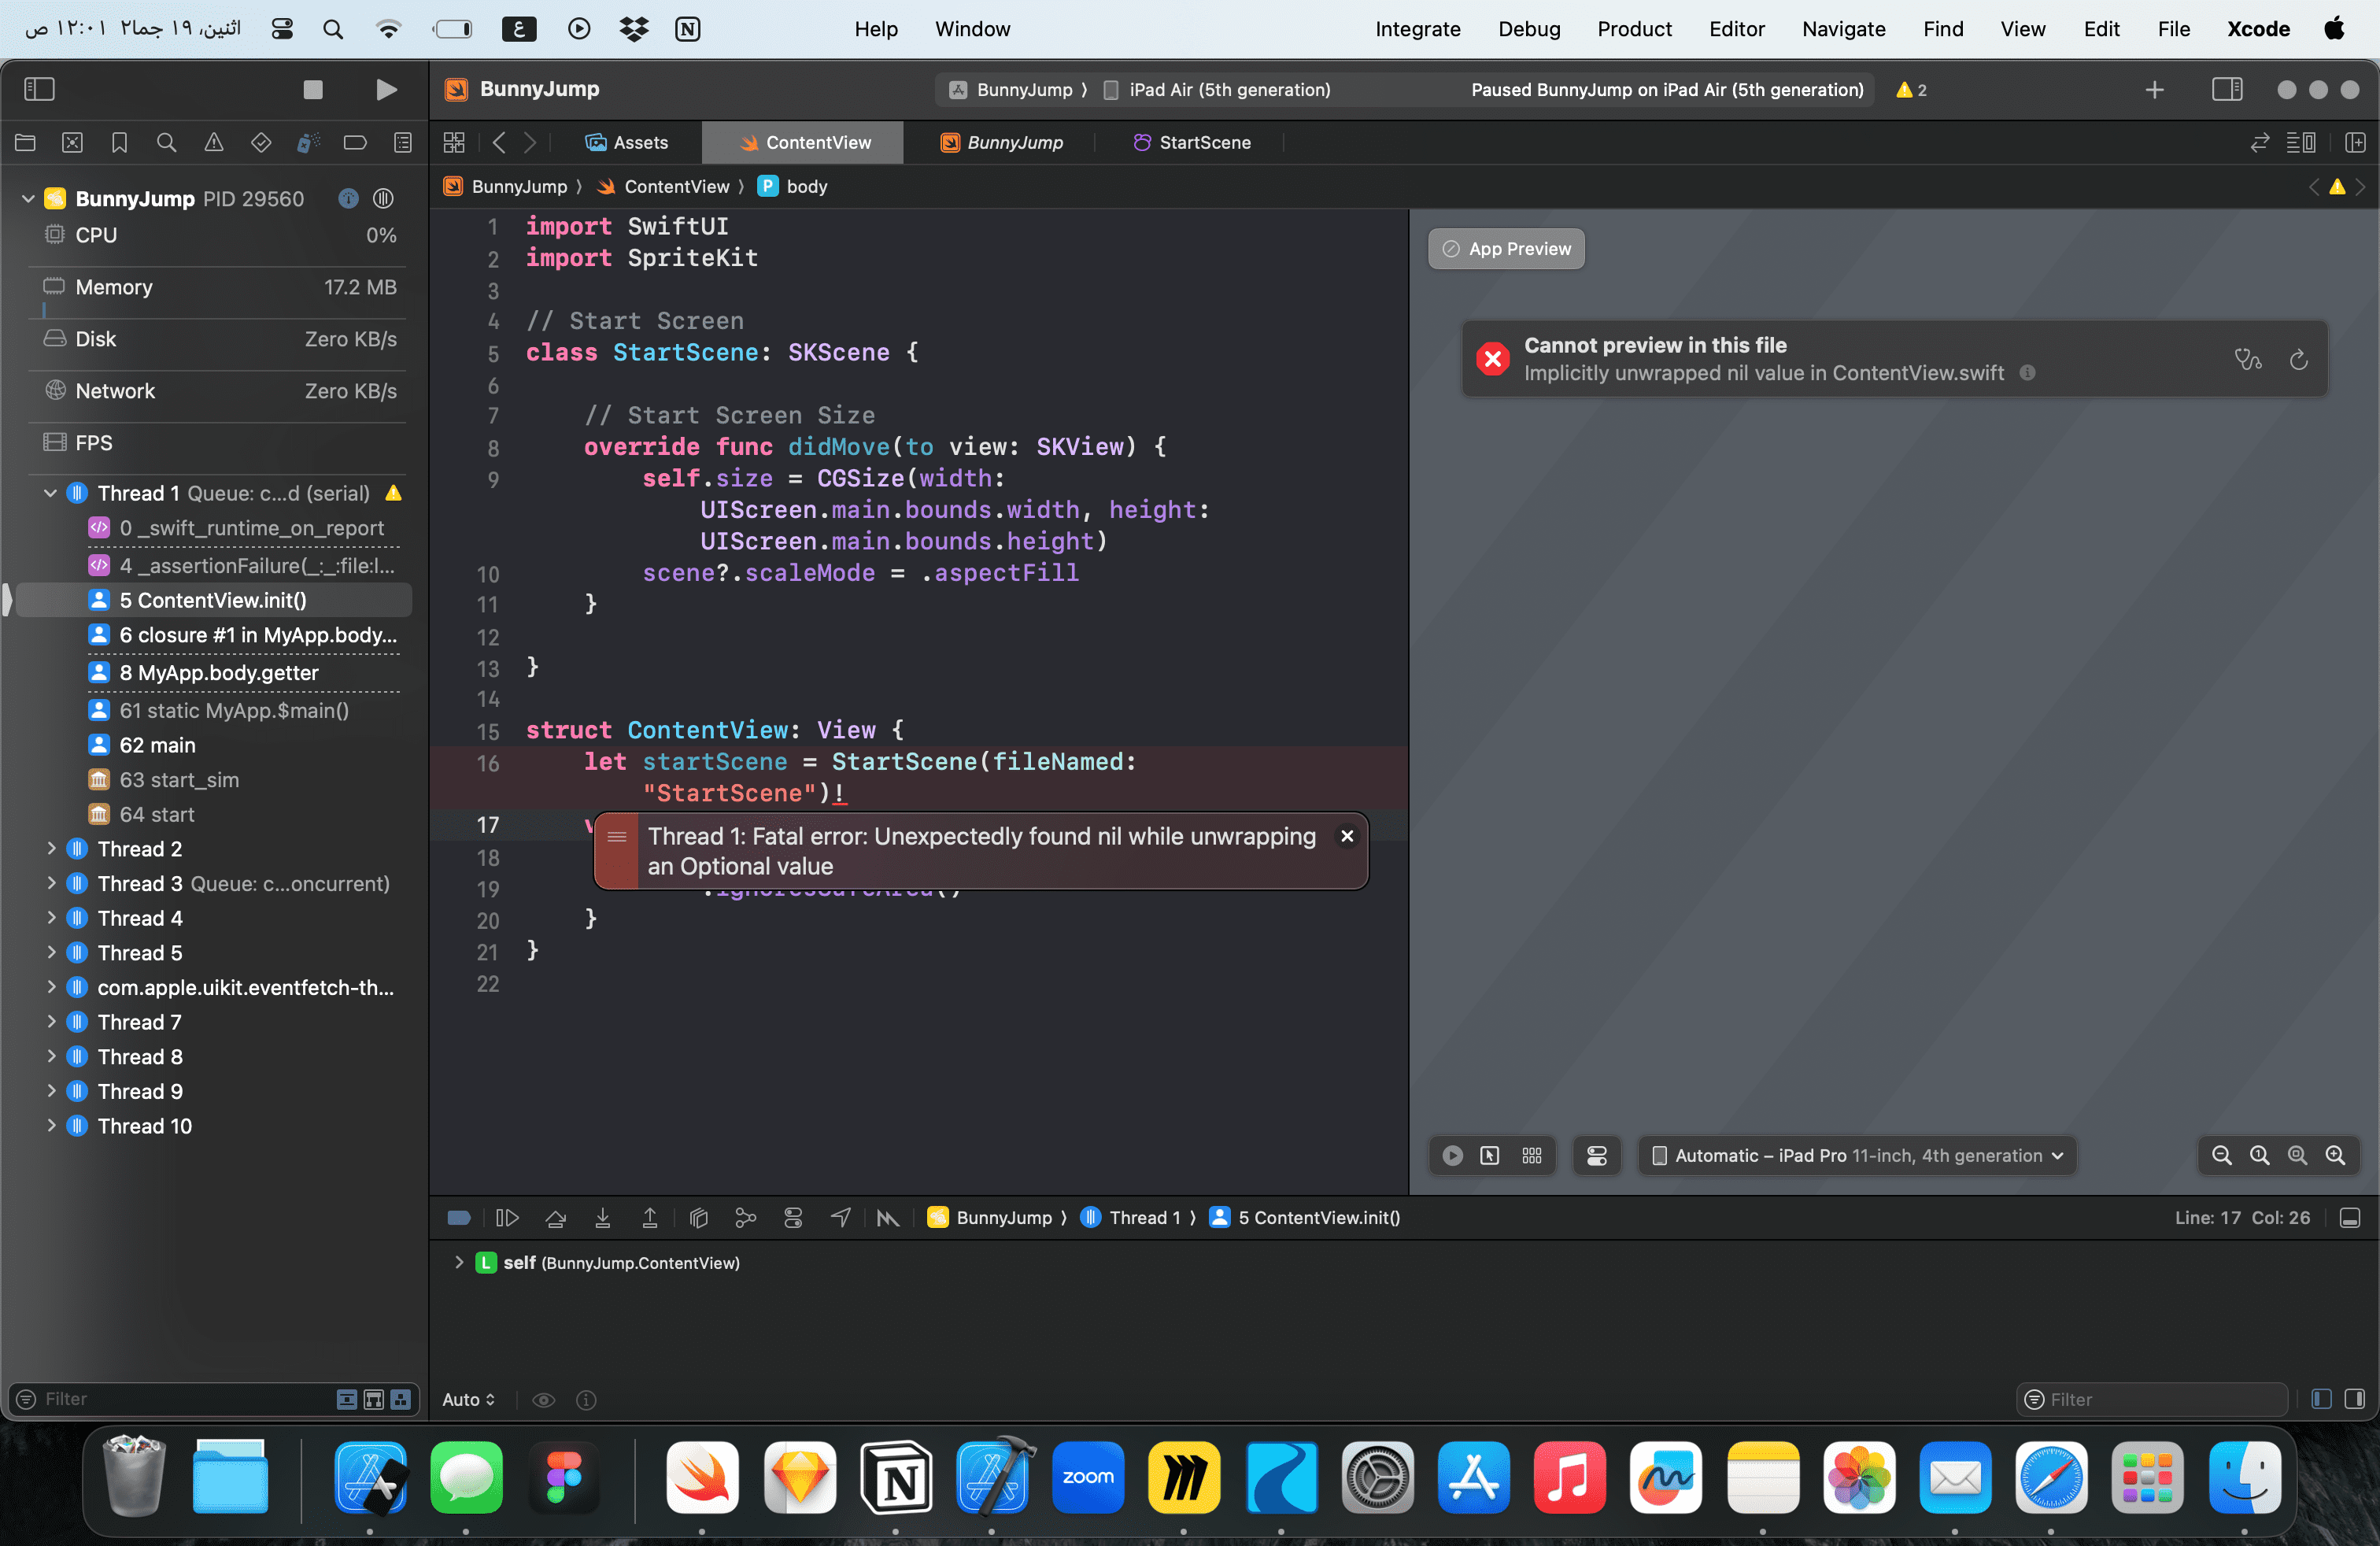Toggle the navigator sidebar
Screen dimensions: 2380x1546
click(x=39, y=89)
